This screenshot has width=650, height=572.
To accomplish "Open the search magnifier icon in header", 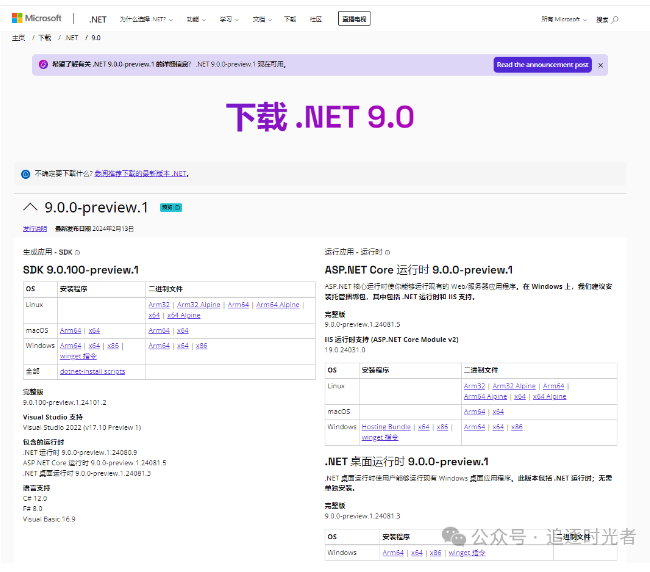I will (x=615, y=19).
